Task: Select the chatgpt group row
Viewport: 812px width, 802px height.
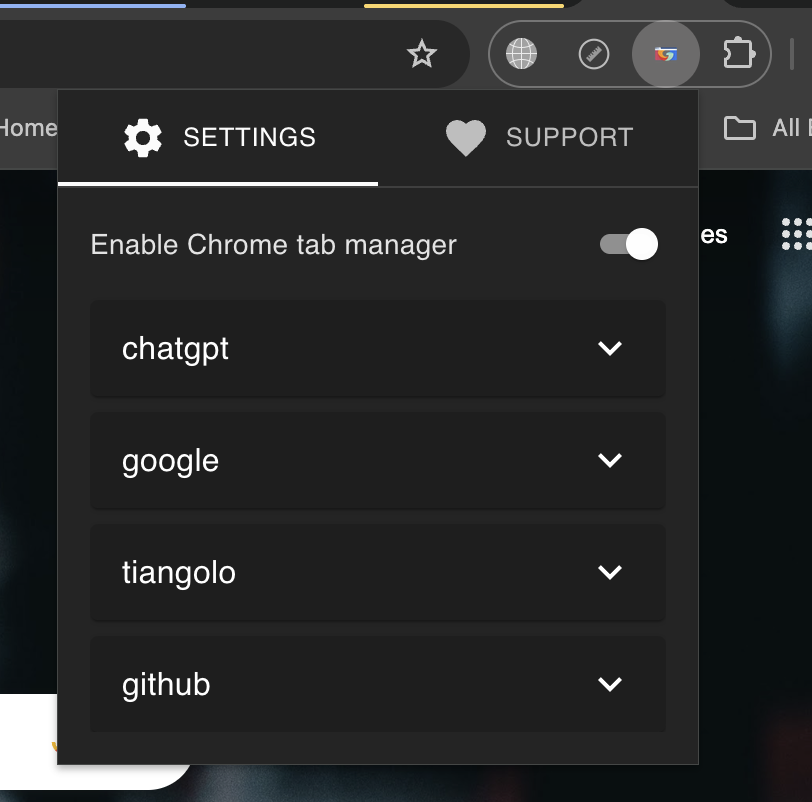Action: coord(378,348)
